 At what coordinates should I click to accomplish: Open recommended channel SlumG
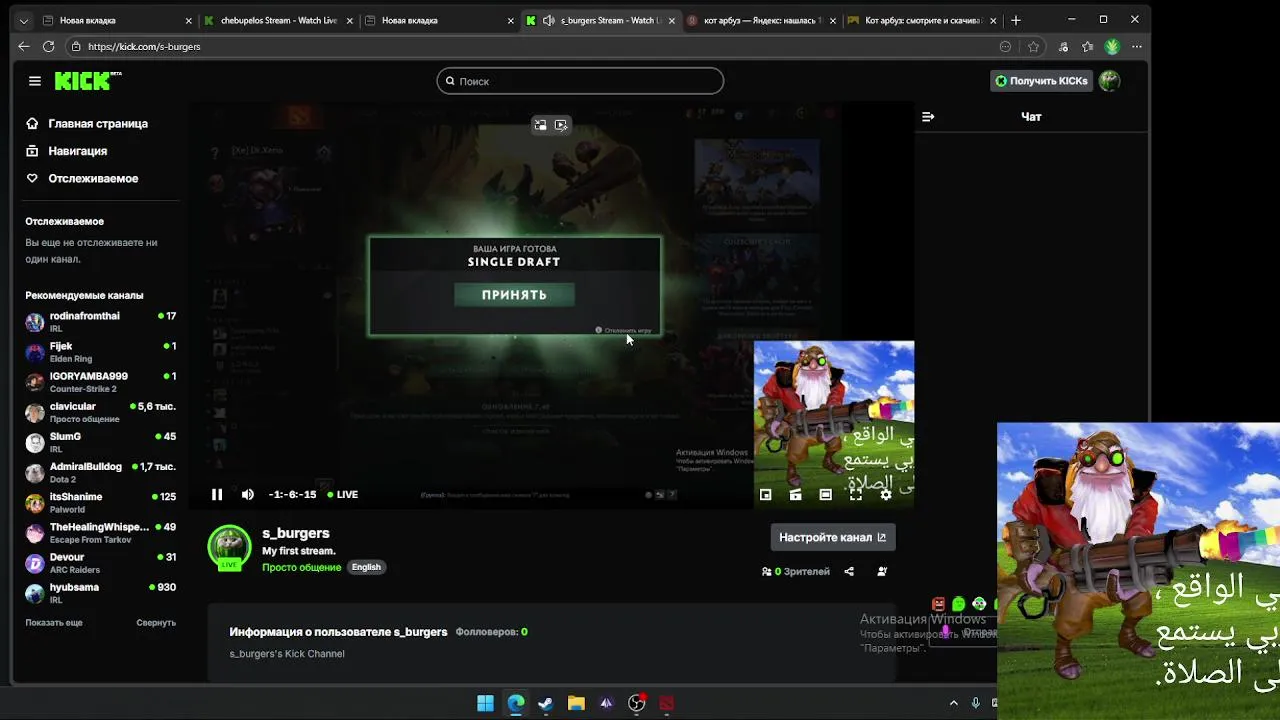(x=100, y=442)
